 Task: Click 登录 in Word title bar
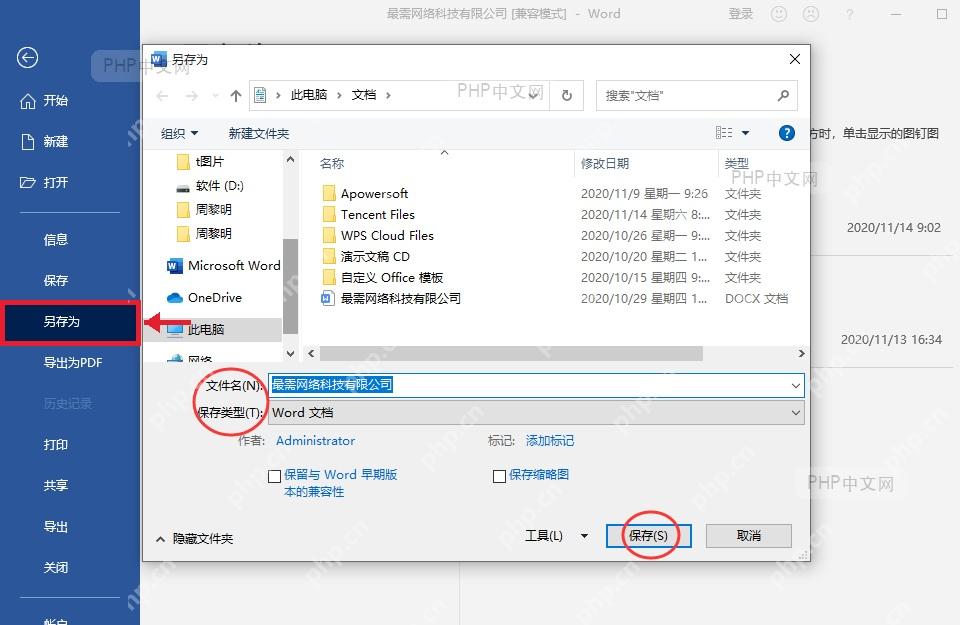pos(740,13)
